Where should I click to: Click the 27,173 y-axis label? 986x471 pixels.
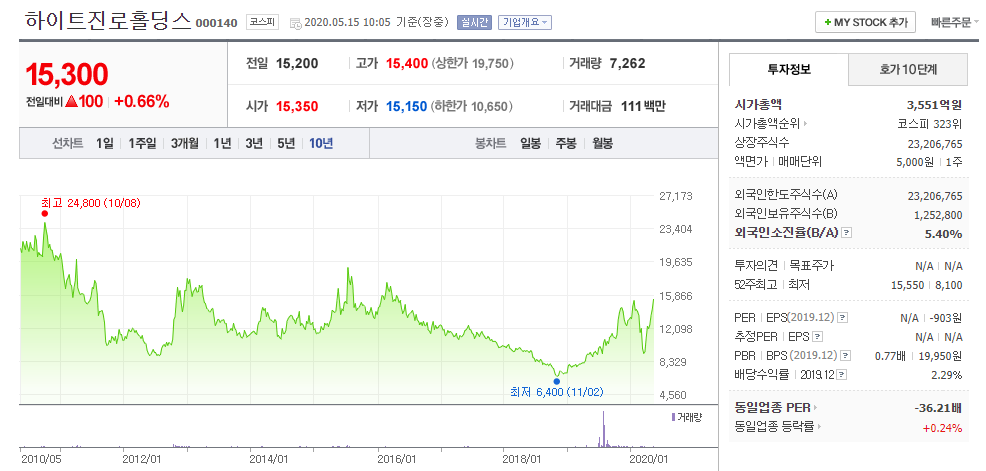pyautogui.click(x=675, y=196)
